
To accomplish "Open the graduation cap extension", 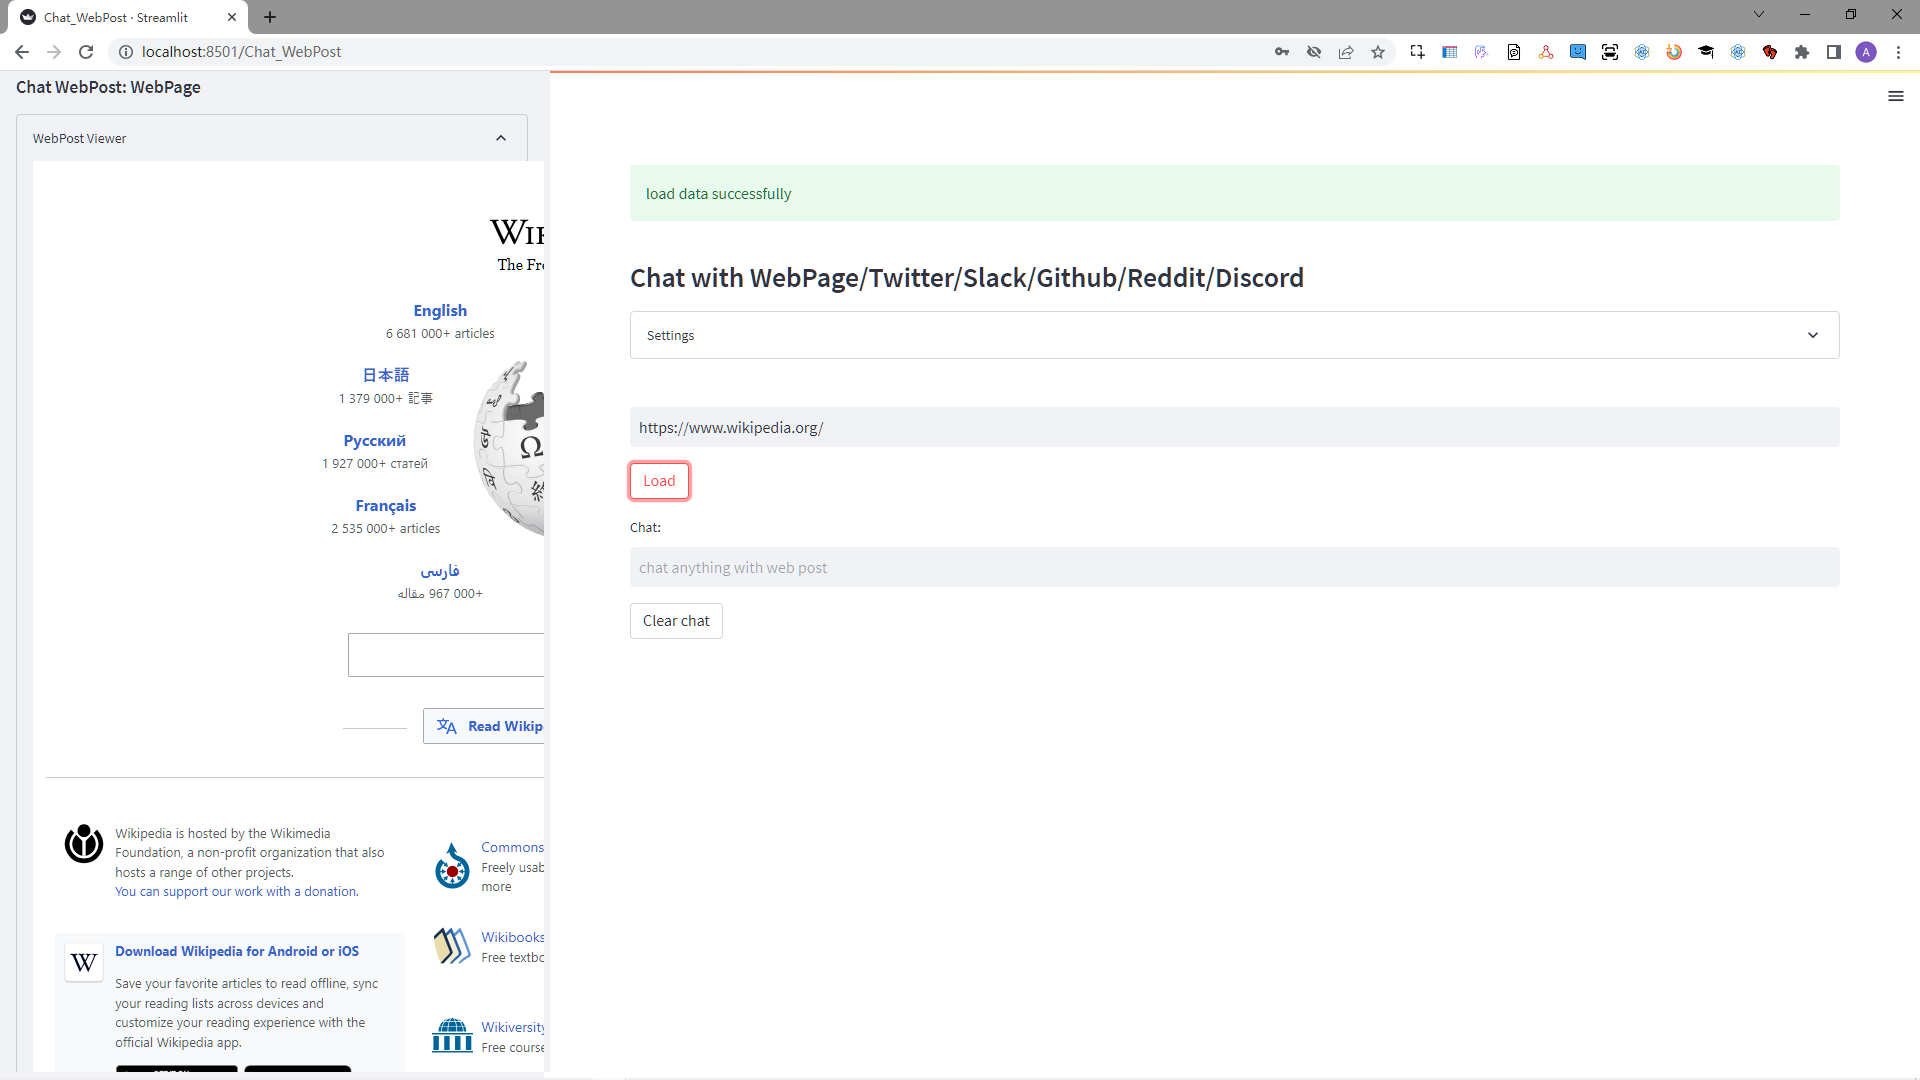I will [1706, 52].
